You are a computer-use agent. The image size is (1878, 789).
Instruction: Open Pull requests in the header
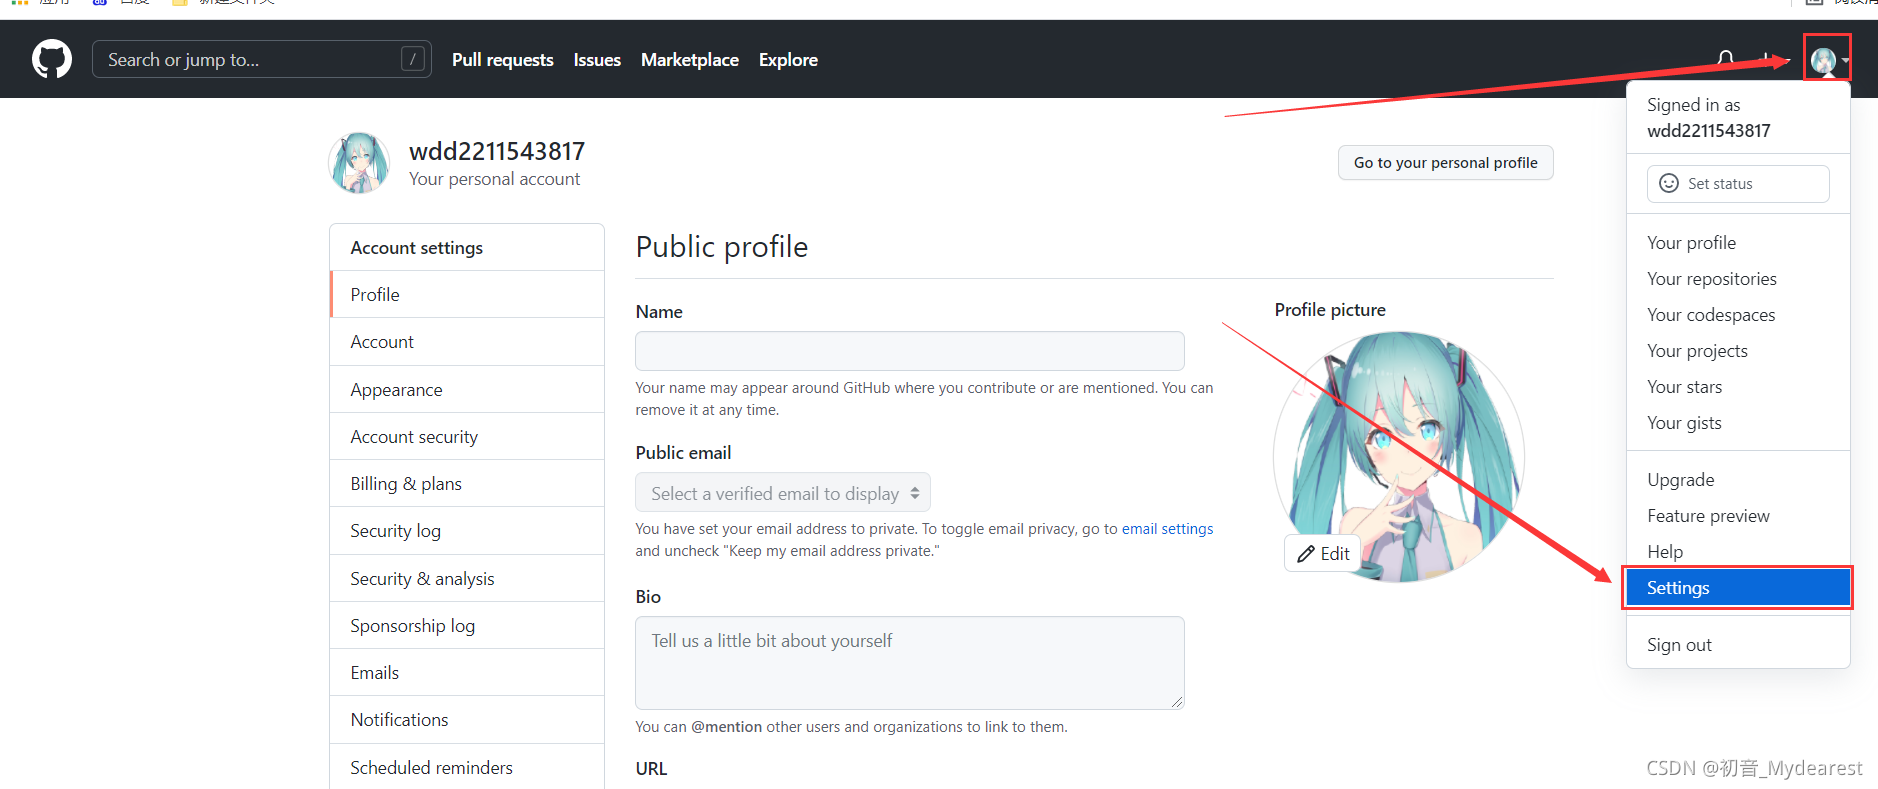(x=502, y=60)
